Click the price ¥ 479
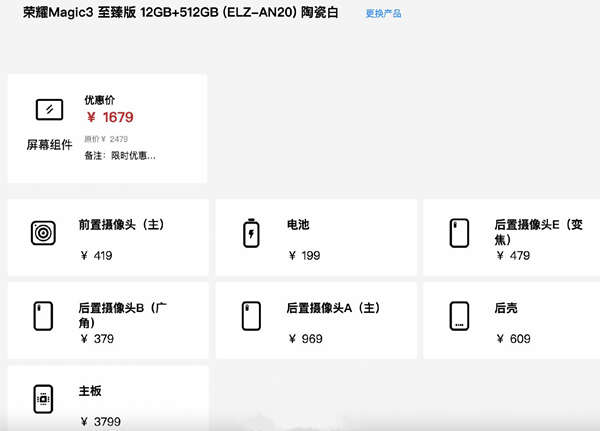The height and width of the screenshot is (431, 600). pos(514,255)
